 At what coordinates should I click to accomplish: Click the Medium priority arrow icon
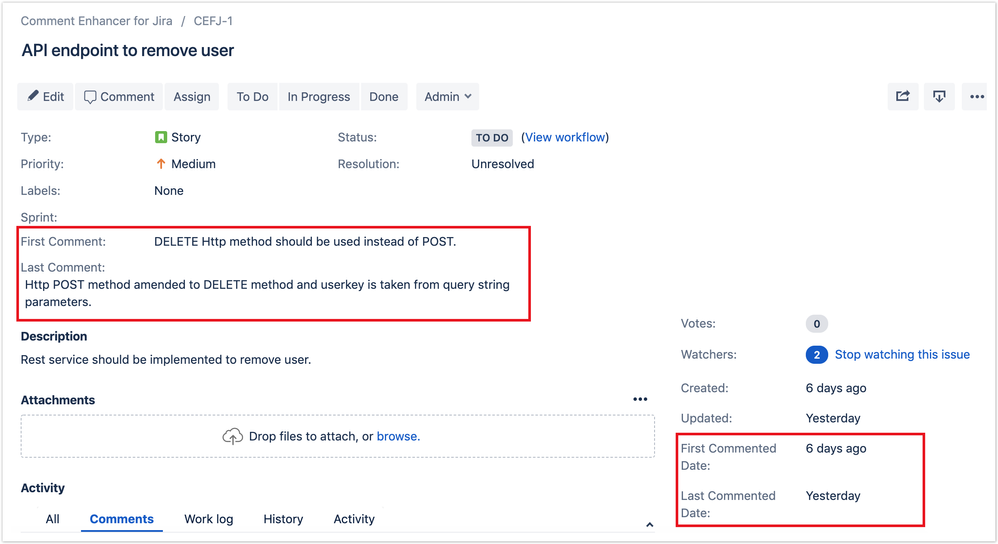pyautogui.click(x=161, y=164)
